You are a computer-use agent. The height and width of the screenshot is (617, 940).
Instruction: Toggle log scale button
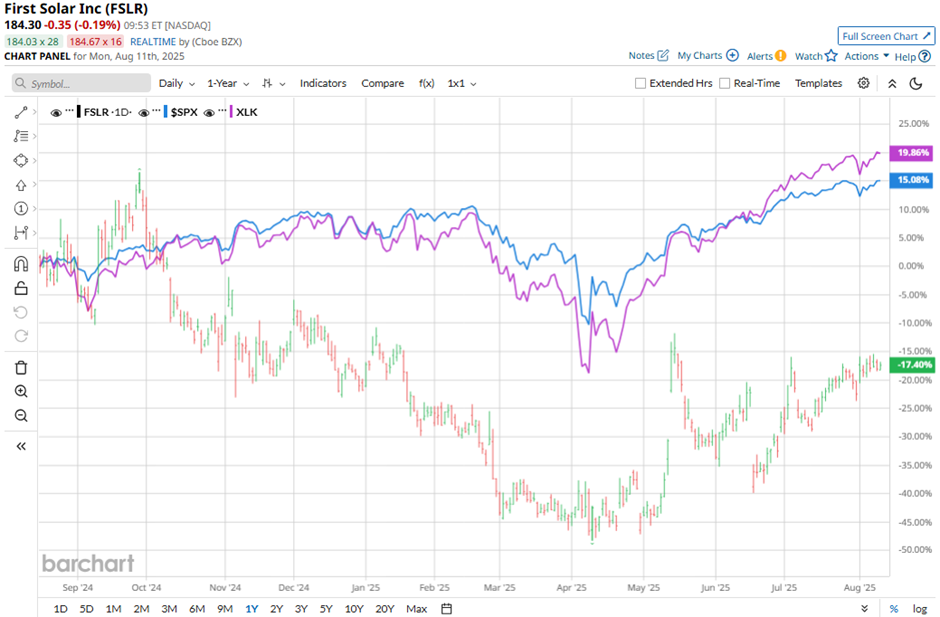[x=920, y=609]
